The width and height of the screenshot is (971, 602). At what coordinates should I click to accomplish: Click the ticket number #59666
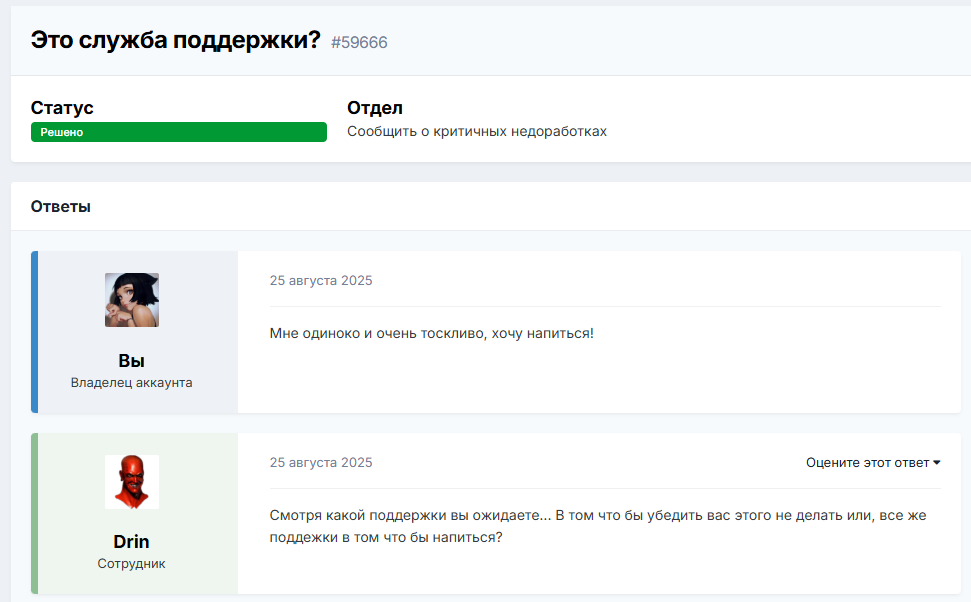359,42
